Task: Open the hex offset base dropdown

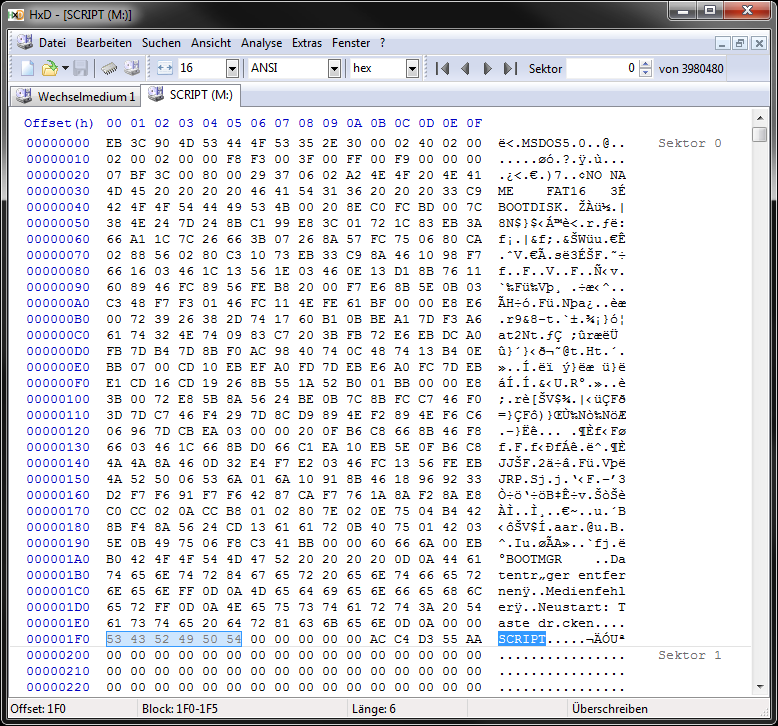Action: click(x=412, y=68)
